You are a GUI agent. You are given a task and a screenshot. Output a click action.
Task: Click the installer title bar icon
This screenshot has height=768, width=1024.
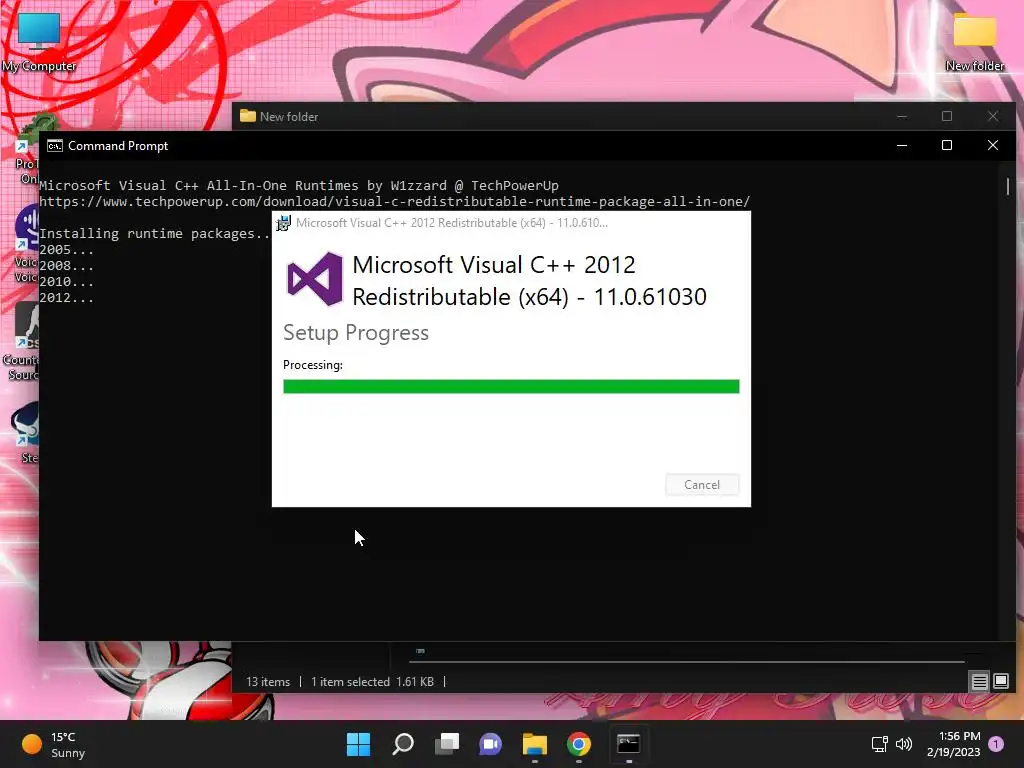coord(283,223)
